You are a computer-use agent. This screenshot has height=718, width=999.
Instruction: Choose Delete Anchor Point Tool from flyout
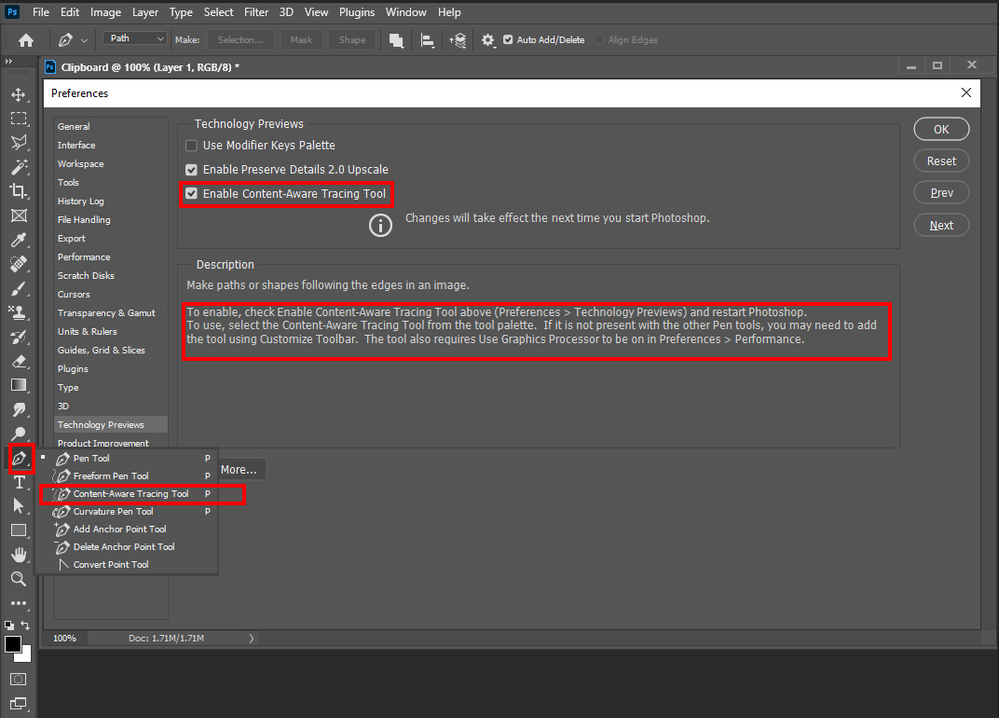click(129, 547)
